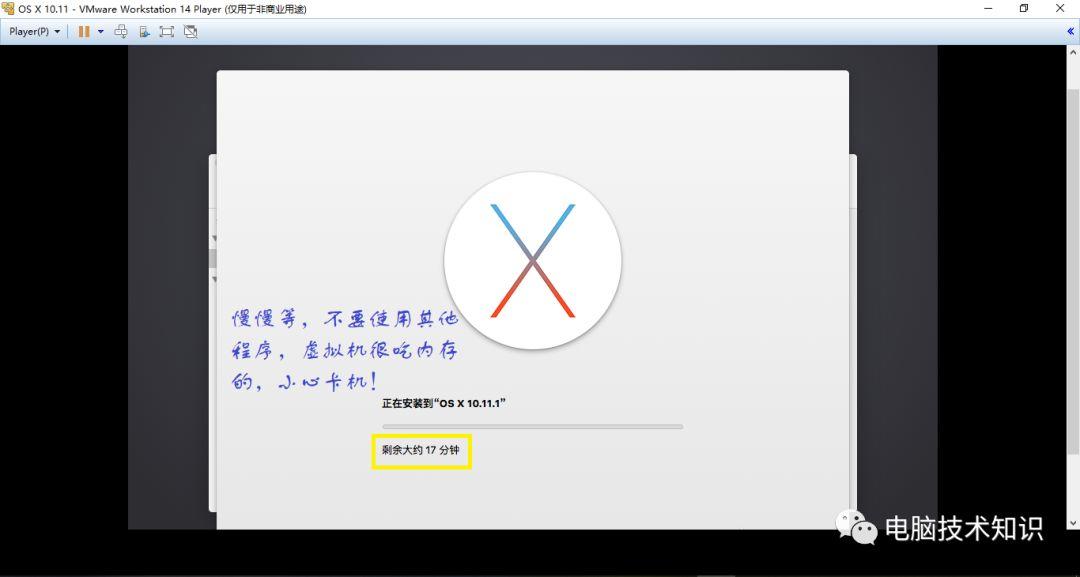Click the text "剩余大约 17 分钟"

[x=420, y=450]
